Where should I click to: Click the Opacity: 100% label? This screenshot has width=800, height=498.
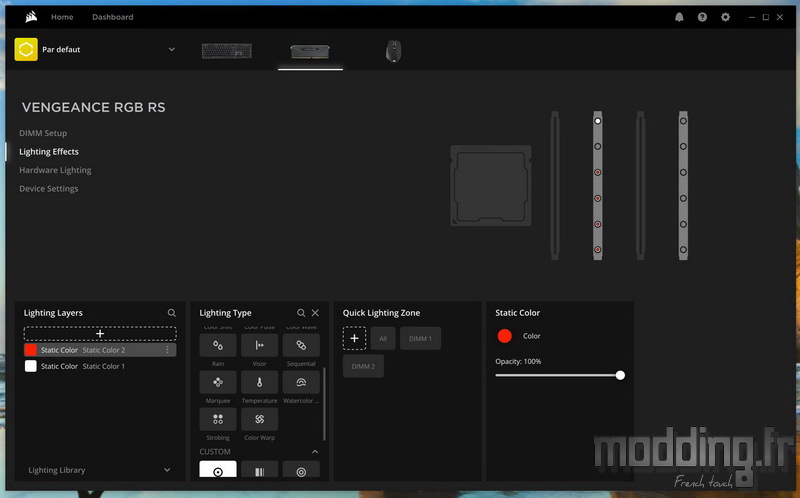(518, 361)
